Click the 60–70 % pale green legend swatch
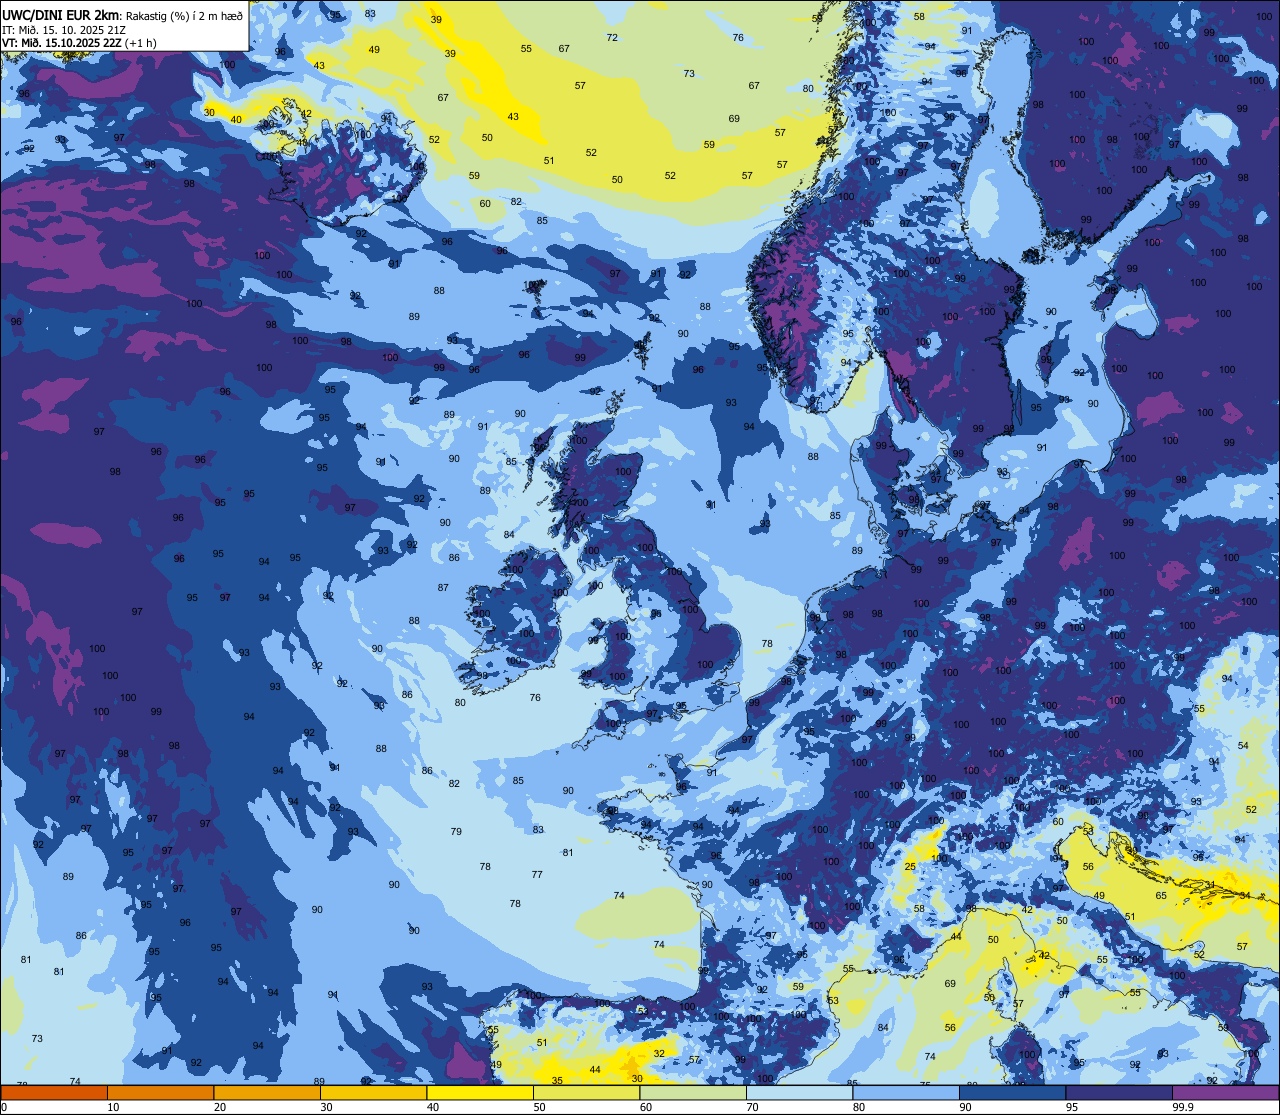Viewport: 1280px width, 1115px height. 693,1092
